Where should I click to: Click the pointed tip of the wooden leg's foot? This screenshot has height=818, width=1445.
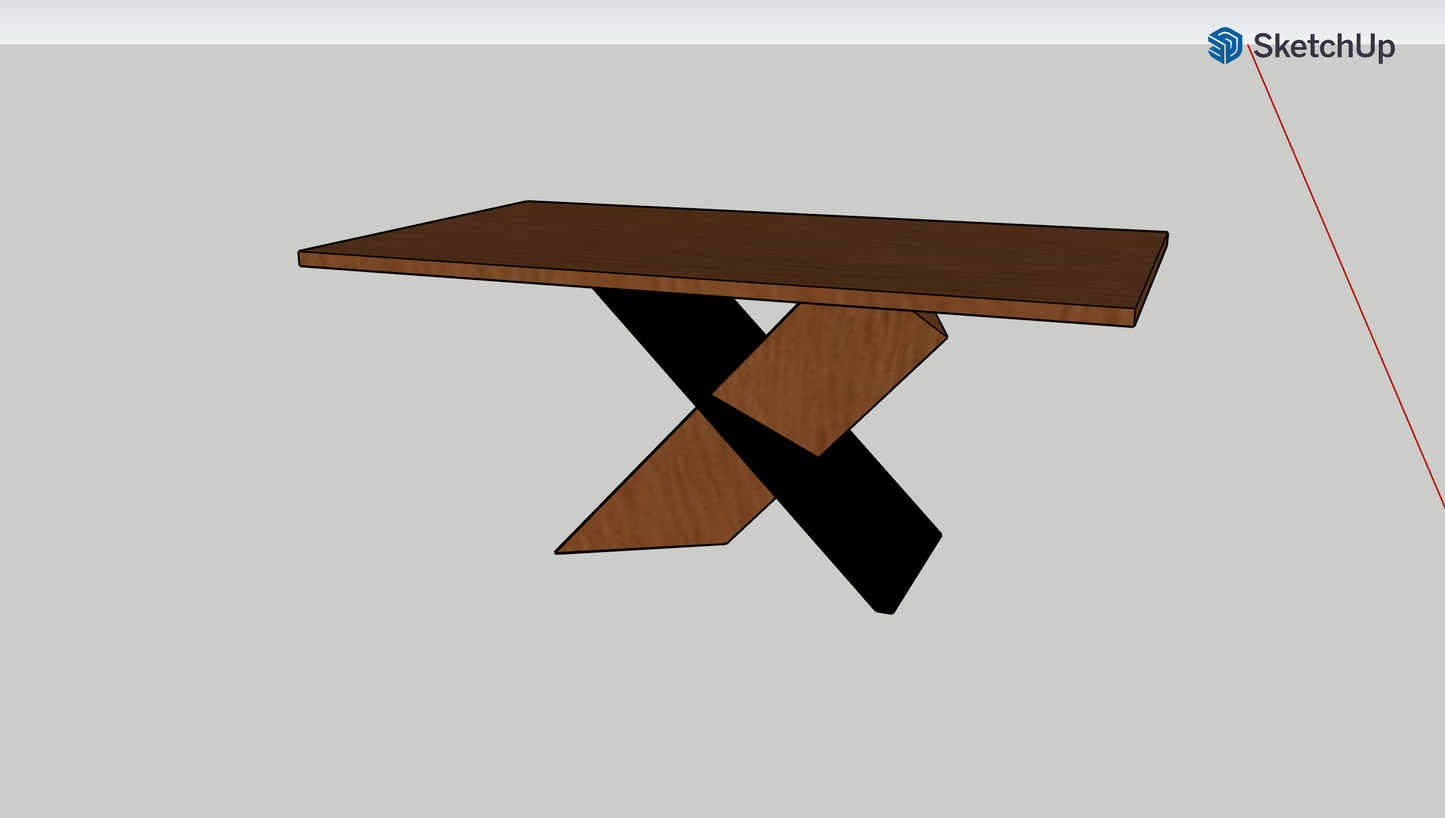(x=557, y=552)
